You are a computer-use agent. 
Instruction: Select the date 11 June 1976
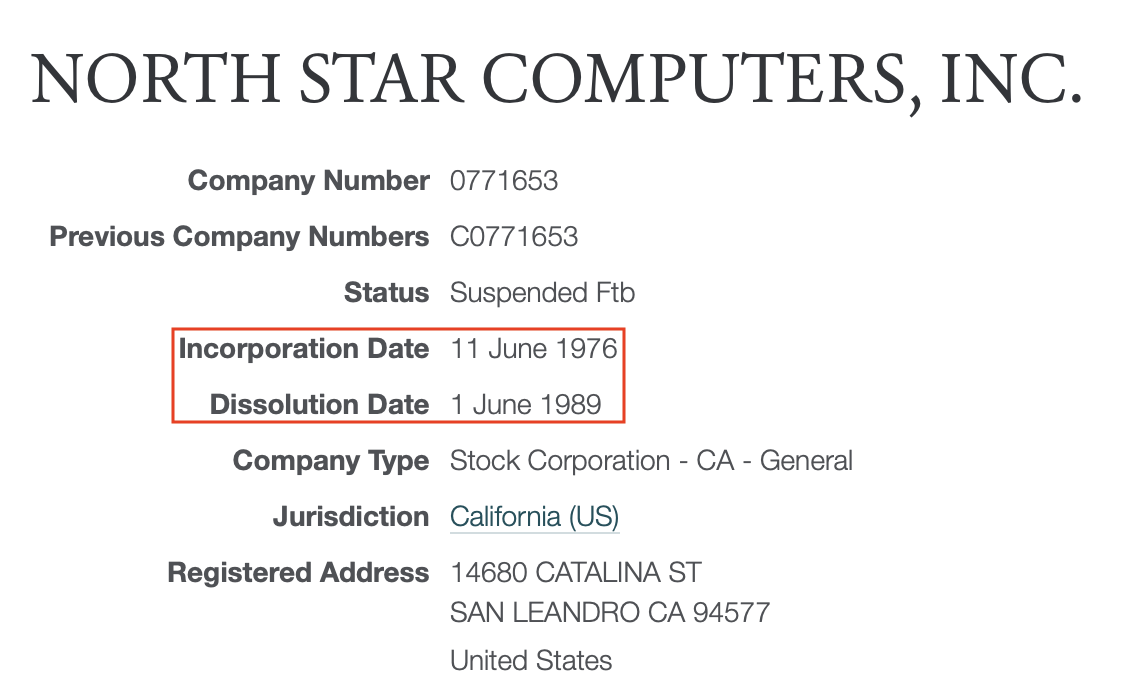tap(534, 349)
